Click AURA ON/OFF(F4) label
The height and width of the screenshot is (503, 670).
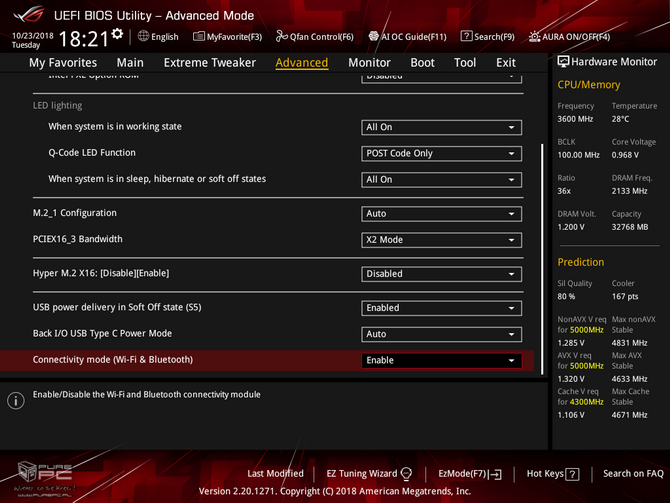pos(576,37)
